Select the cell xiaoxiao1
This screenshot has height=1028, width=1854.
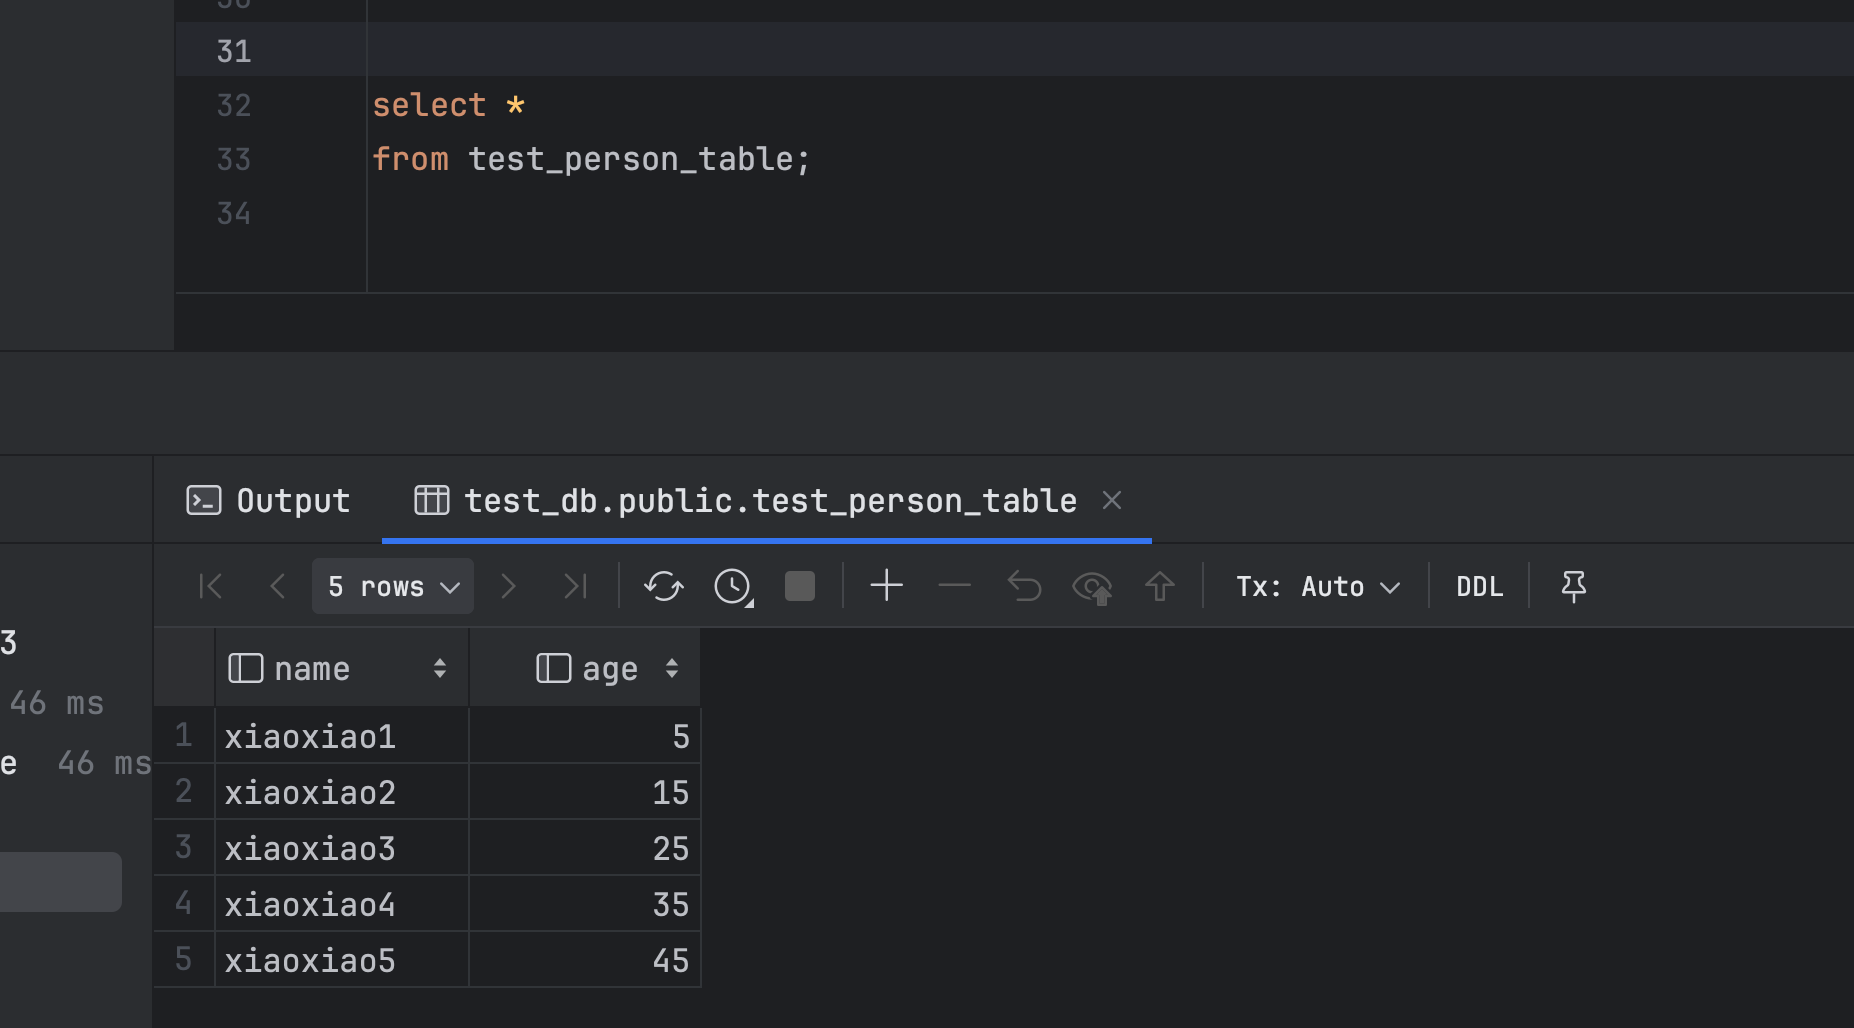point(342,736)
